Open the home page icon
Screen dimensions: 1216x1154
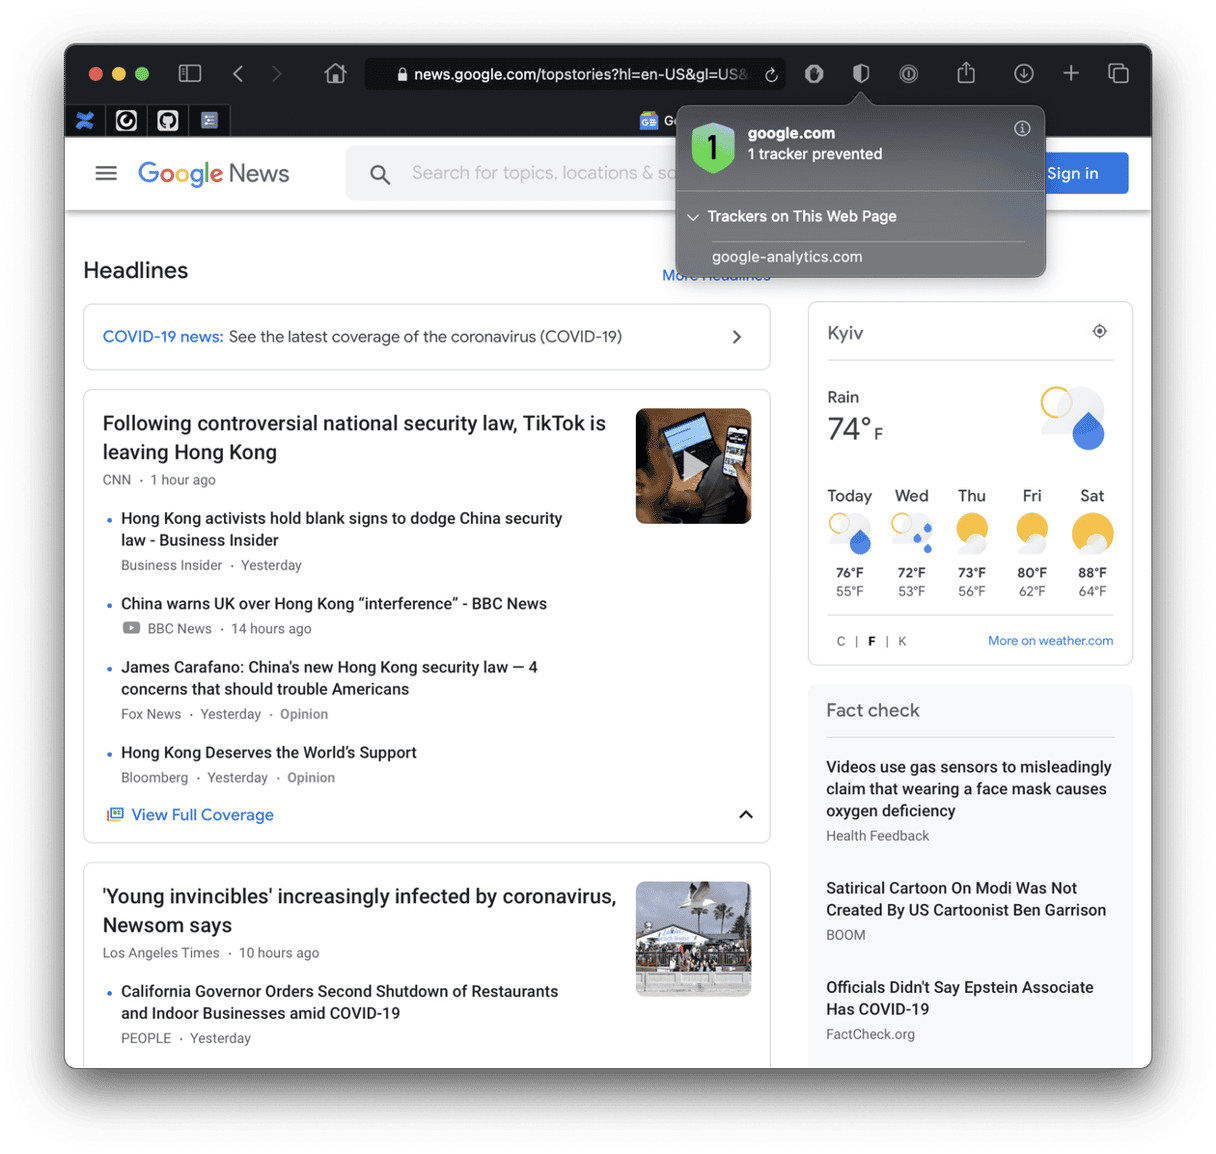pyautogui.click(x=335, y=73)
